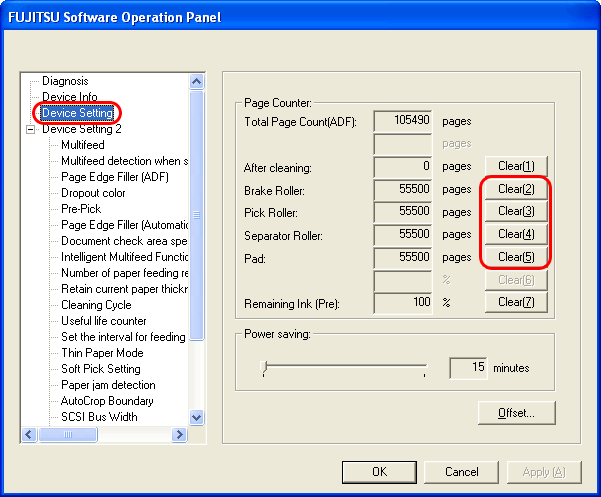This screenshot has width=601, height=497.
Task: Click horizontal scrollbar left arrow
Action: [x=29, y=435]
